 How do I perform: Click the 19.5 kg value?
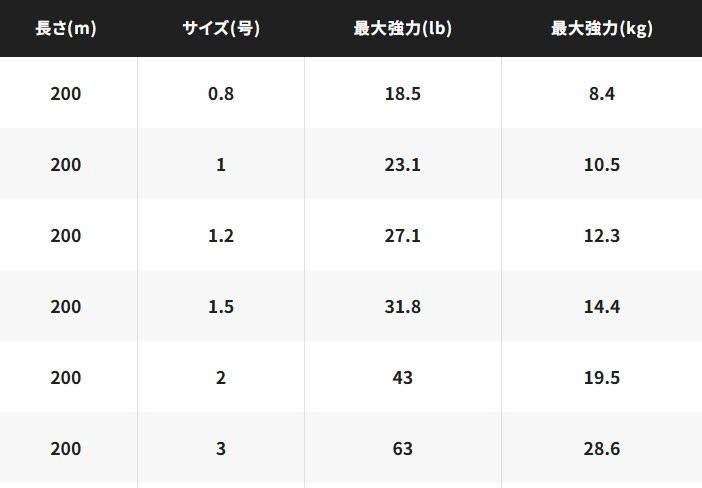click(601, 378)
